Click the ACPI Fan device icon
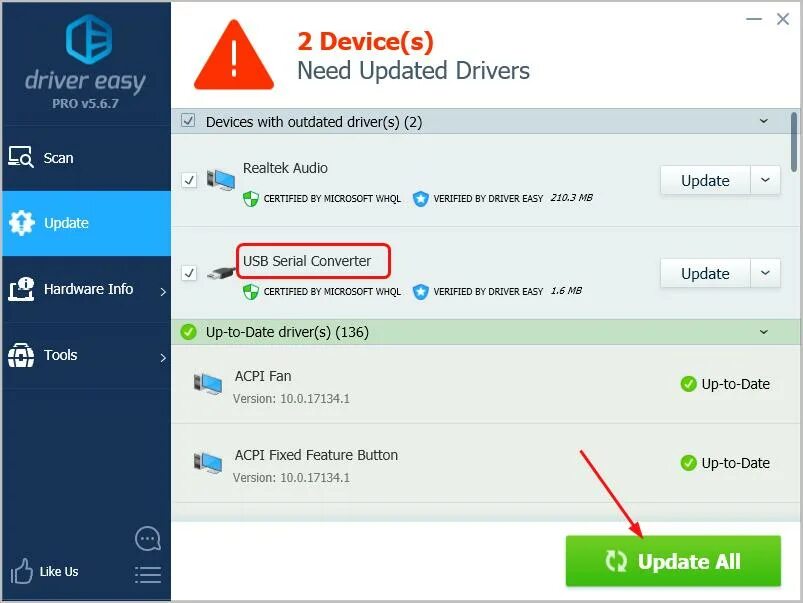Viewport: 803px width, 603px height. click(x=207, y=384)
